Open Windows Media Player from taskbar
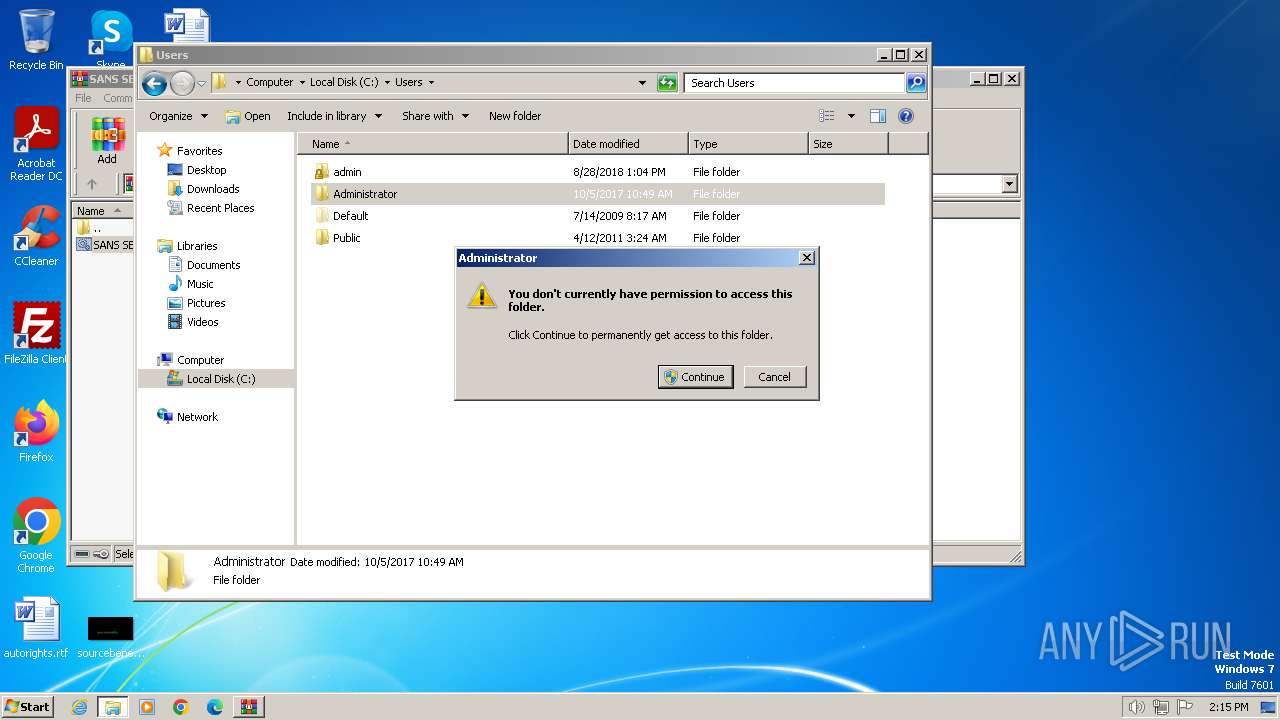Image resolution: width=1280 pixels, height=720 pixels. [x=147, y=707]
